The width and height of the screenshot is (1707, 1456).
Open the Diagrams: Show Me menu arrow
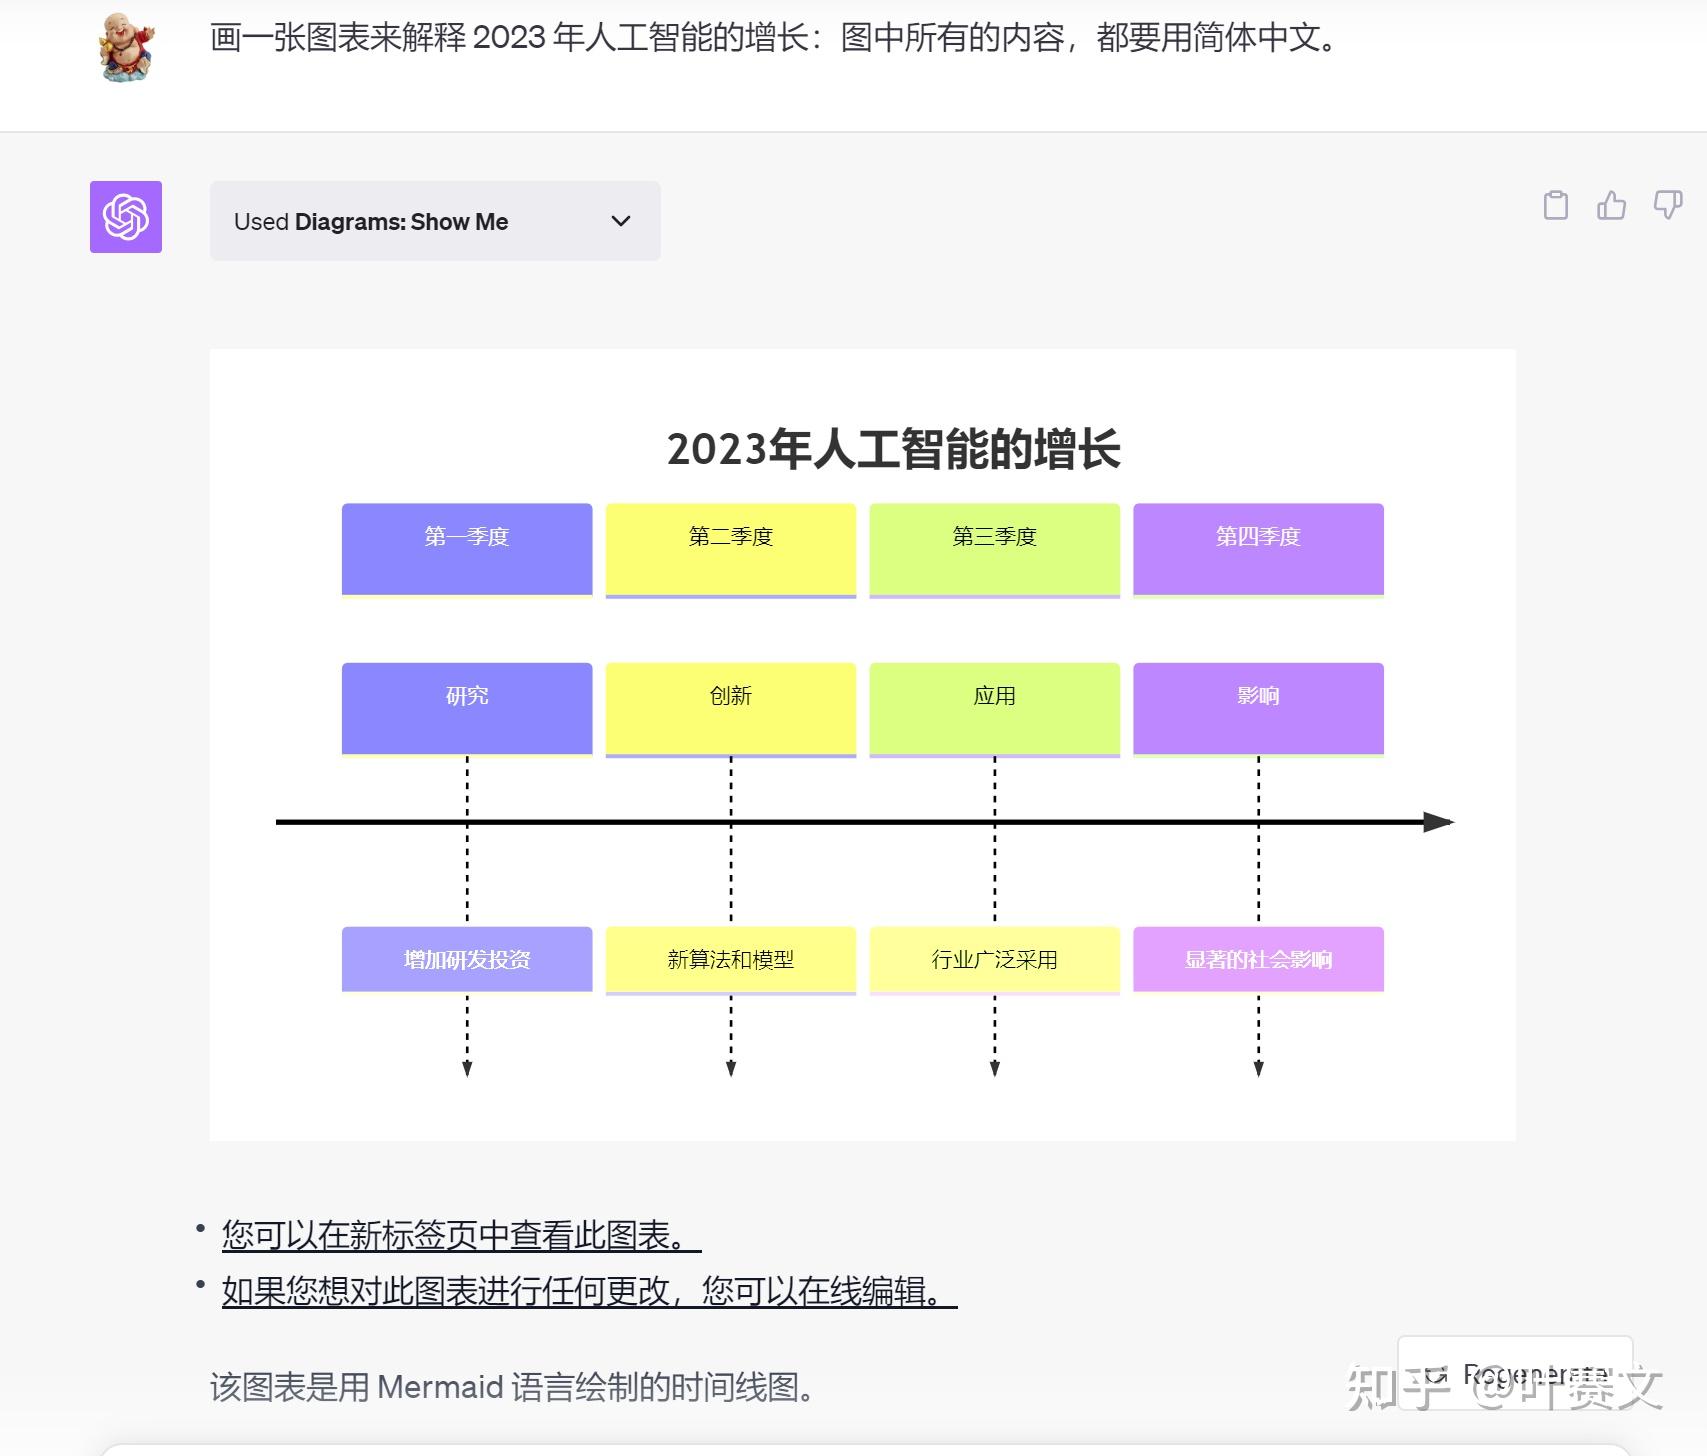tap(619, 221)
